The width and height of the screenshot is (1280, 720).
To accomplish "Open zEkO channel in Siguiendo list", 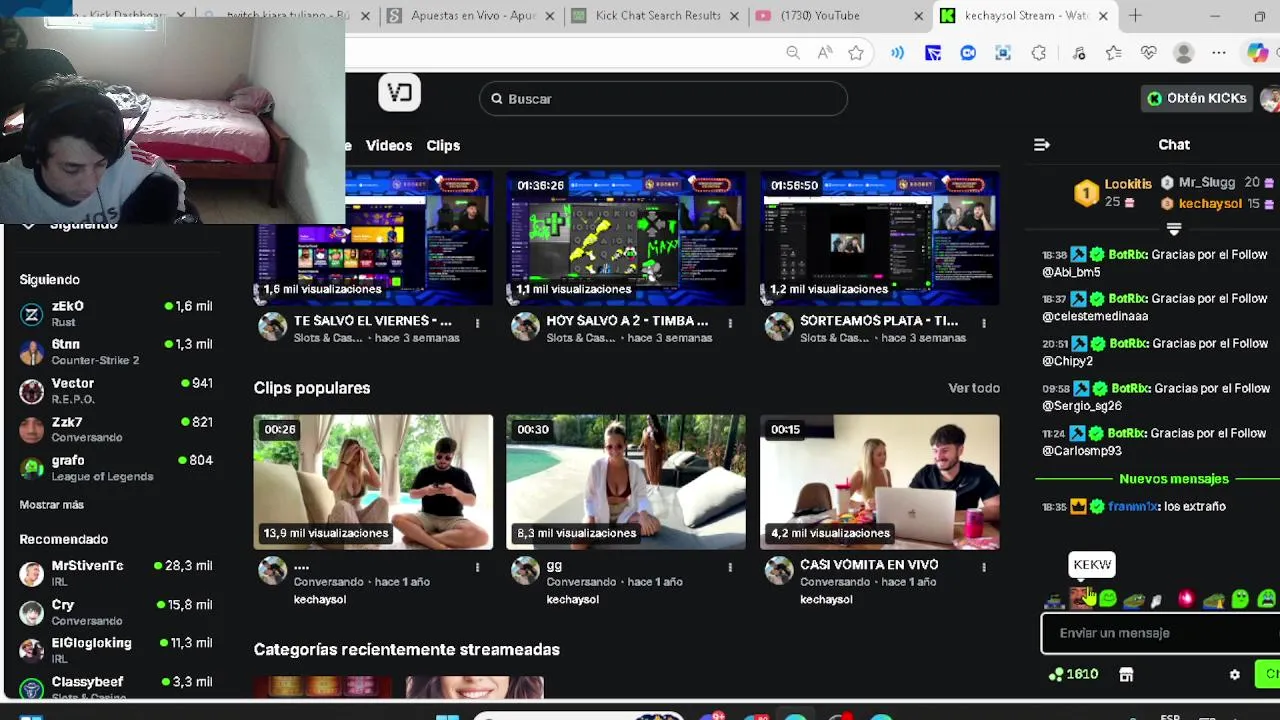I will 116,313.
